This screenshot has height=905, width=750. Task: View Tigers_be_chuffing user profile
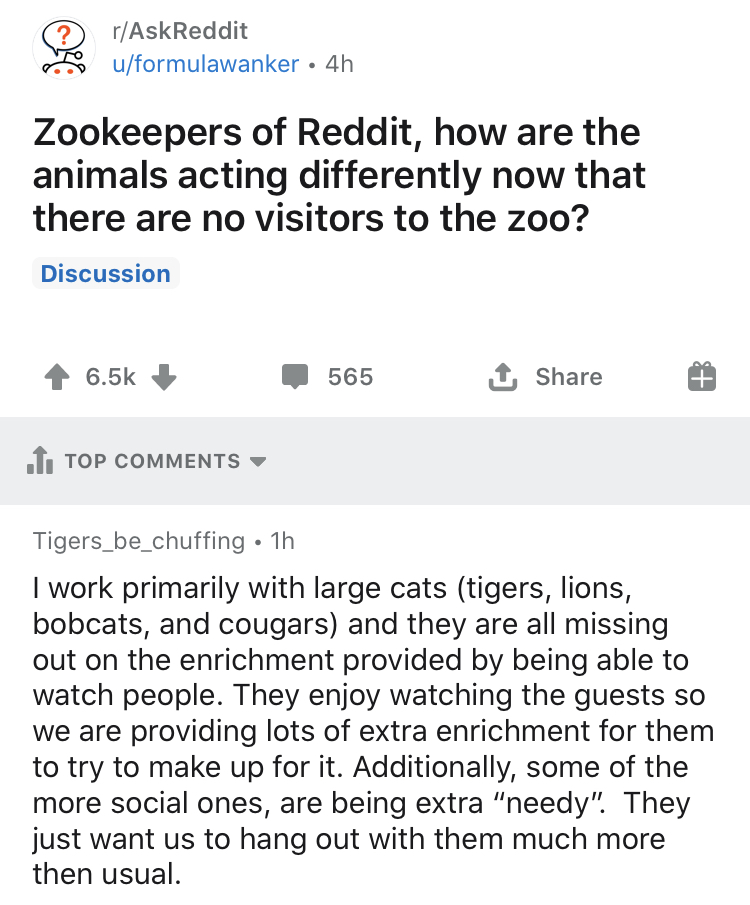click(x=139, y=541)
